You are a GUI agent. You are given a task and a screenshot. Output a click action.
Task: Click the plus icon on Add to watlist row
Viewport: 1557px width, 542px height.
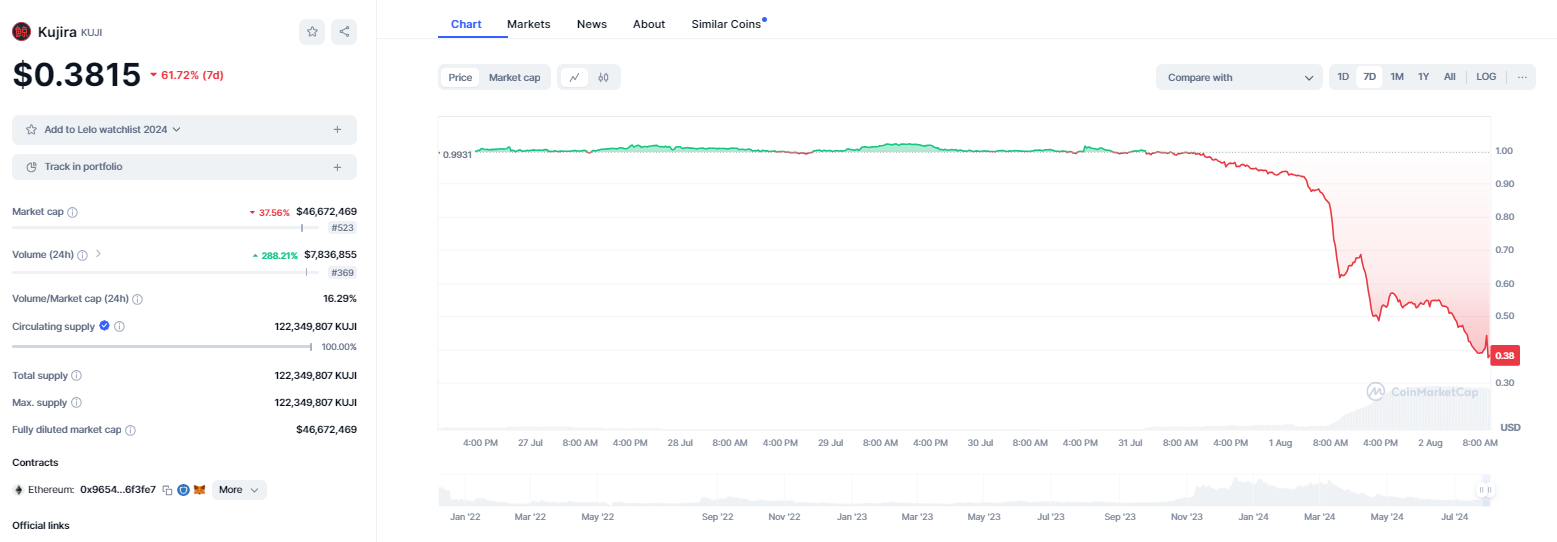coord(337,130)
